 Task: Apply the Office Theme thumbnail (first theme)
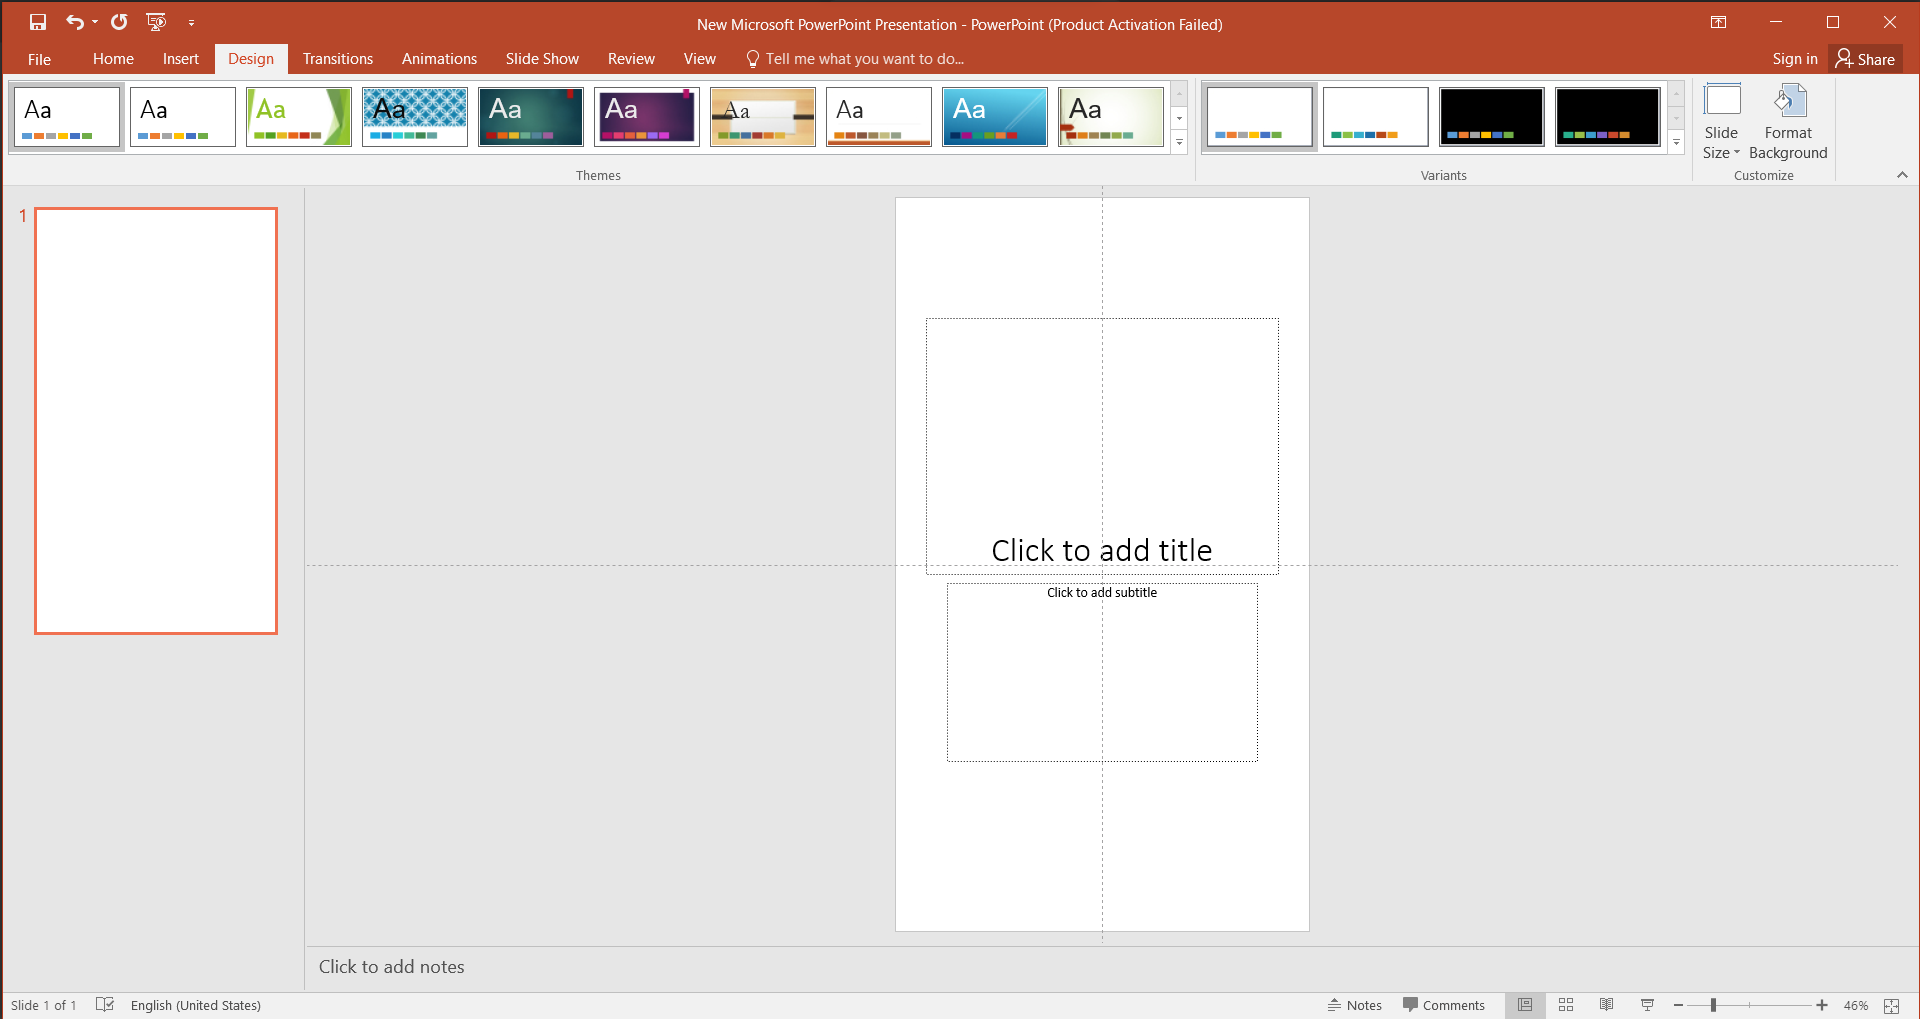[x=67, y=117]
